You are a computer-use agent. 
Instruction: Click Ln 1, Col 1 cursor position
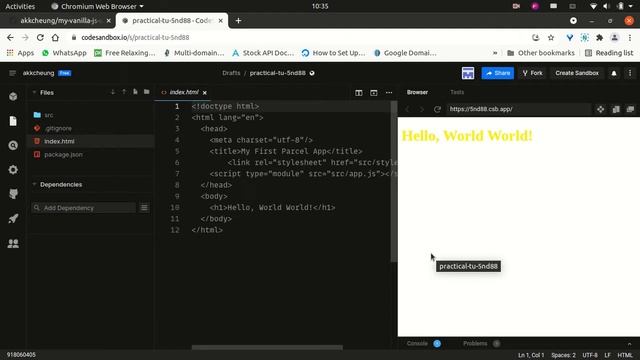point(531,355)
